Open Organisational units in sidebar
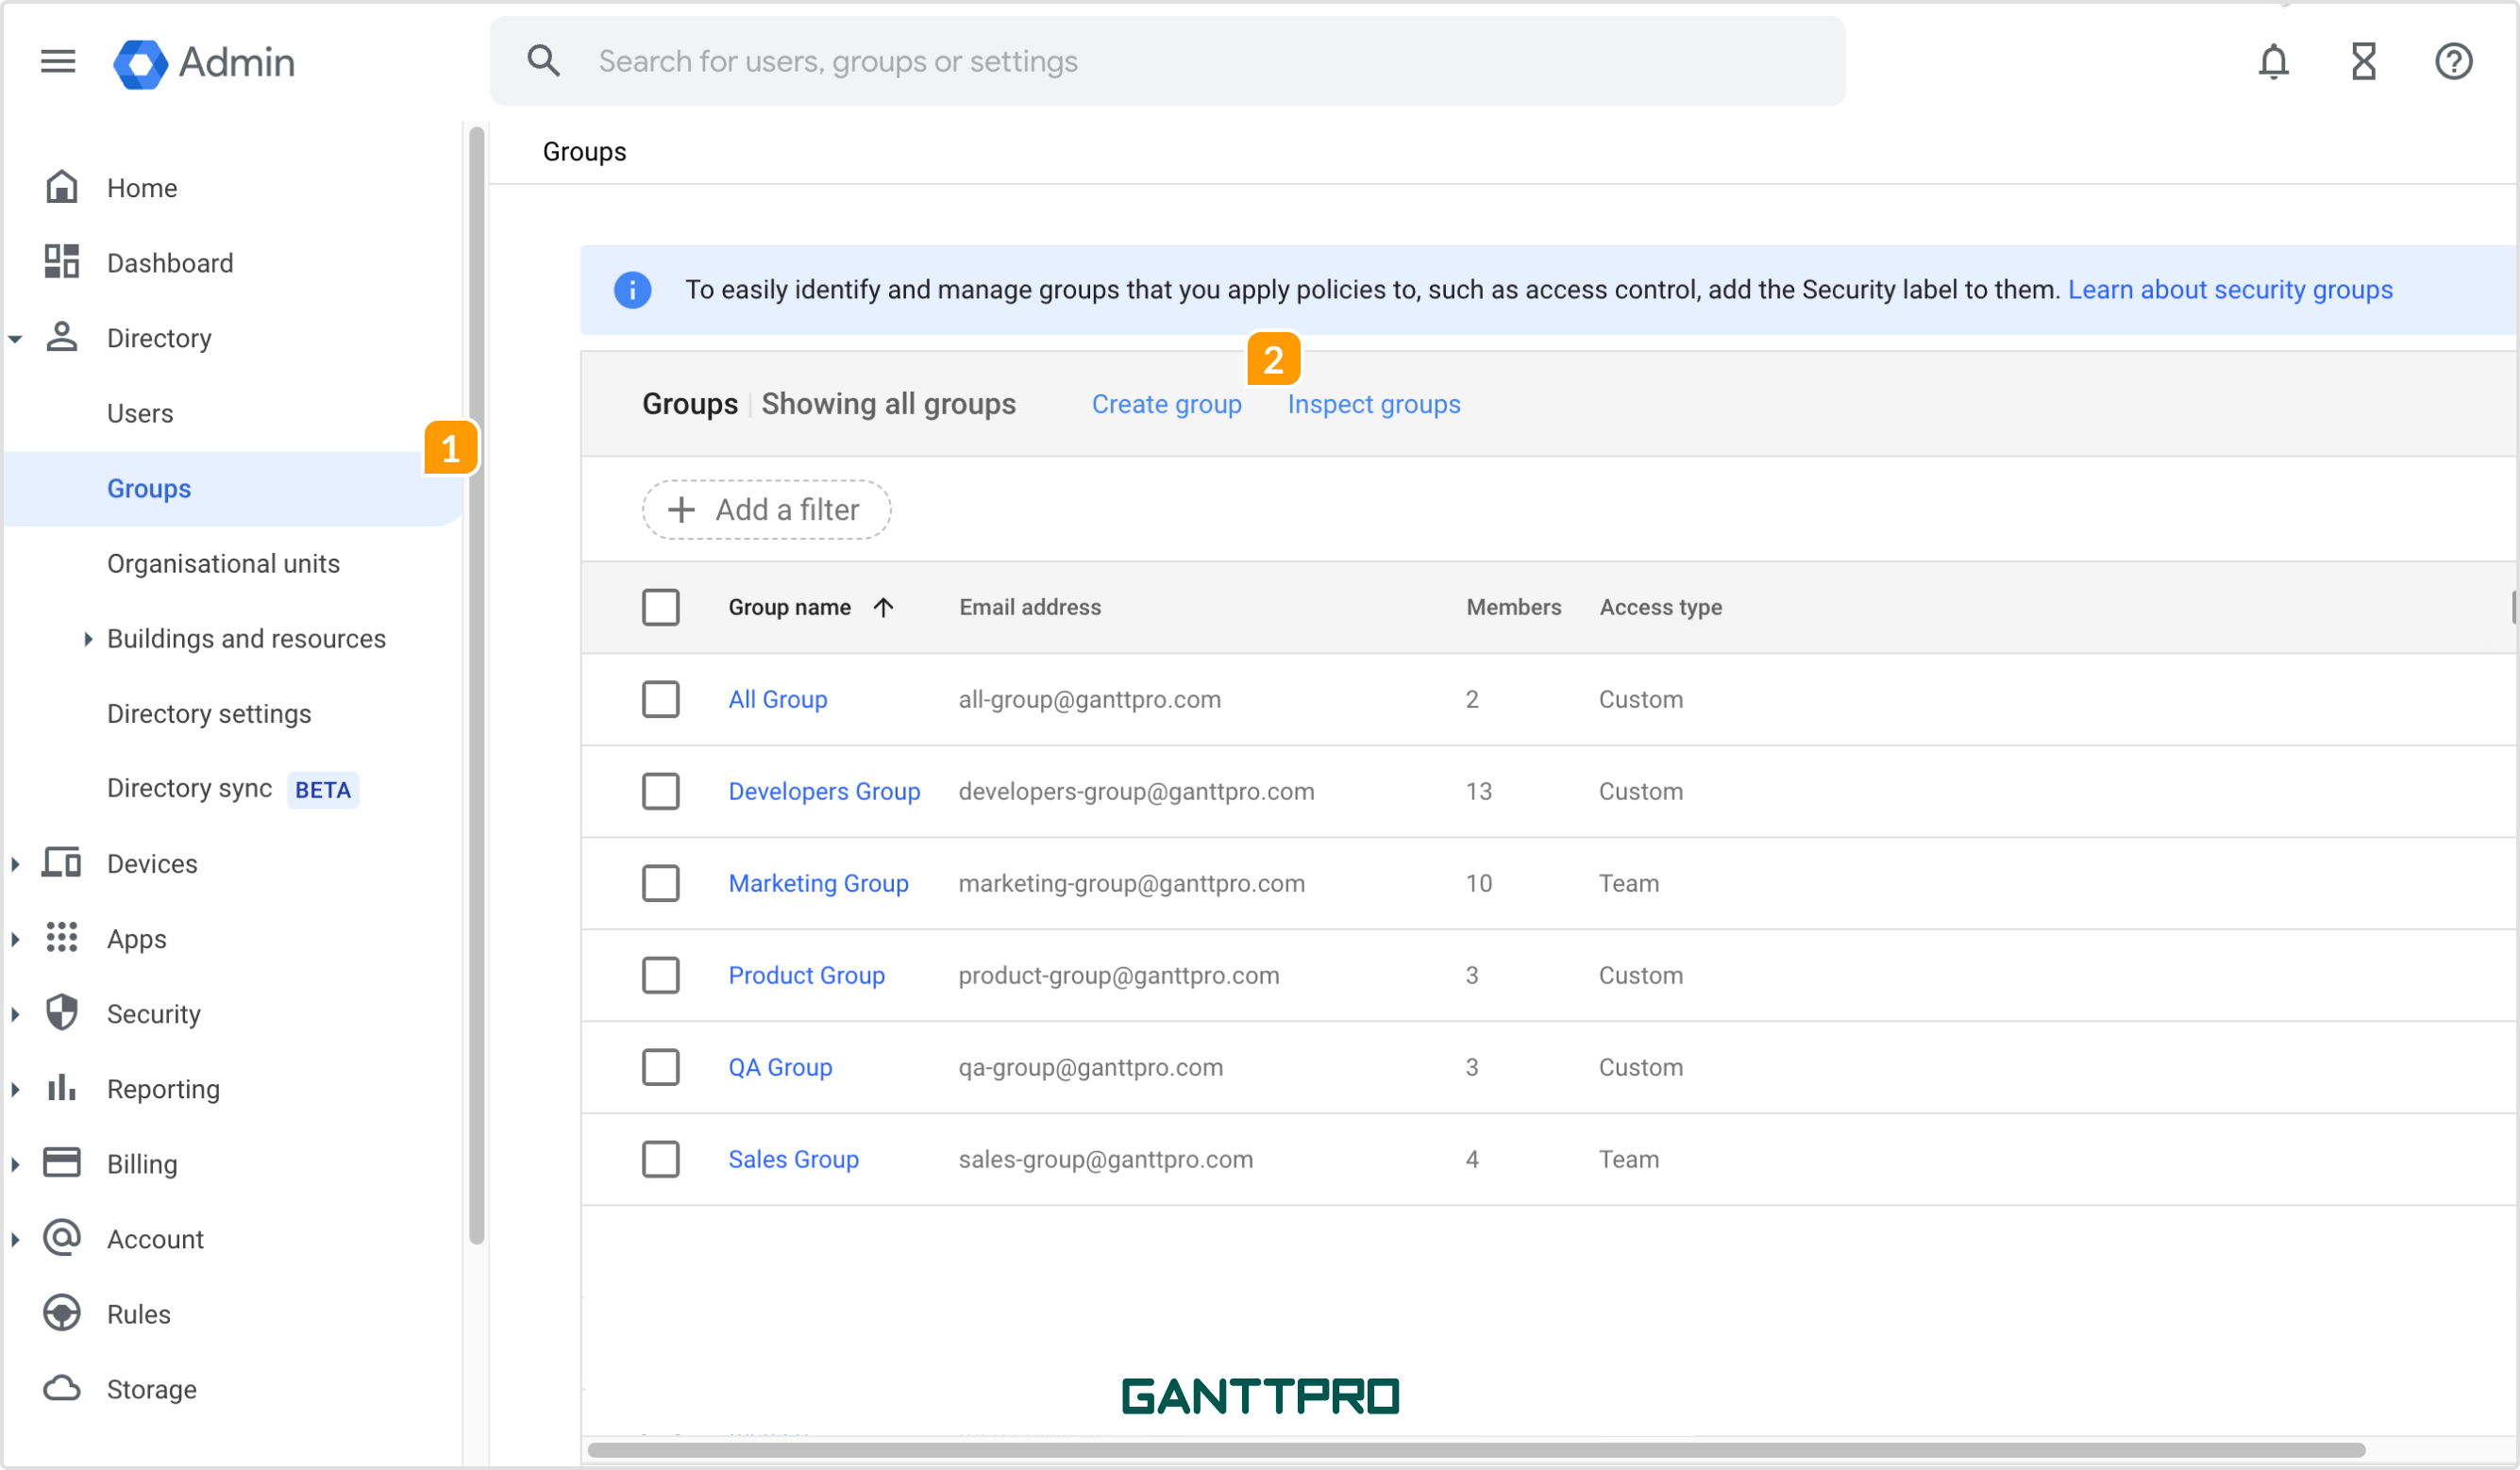The image size is (2520, 1470). click(x=223, y=563)
